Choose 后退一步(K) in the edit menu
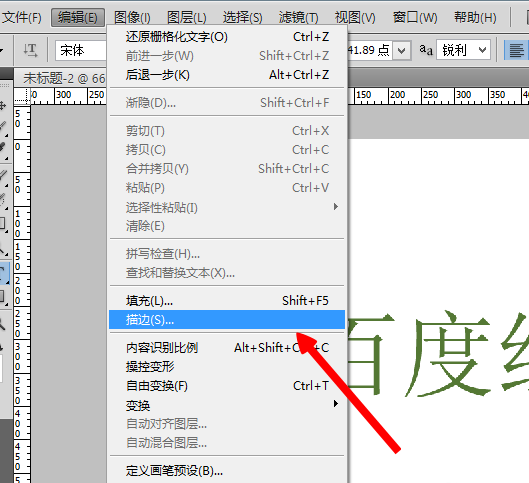Screen dimensions: 529x483 [x=227, y=75]
